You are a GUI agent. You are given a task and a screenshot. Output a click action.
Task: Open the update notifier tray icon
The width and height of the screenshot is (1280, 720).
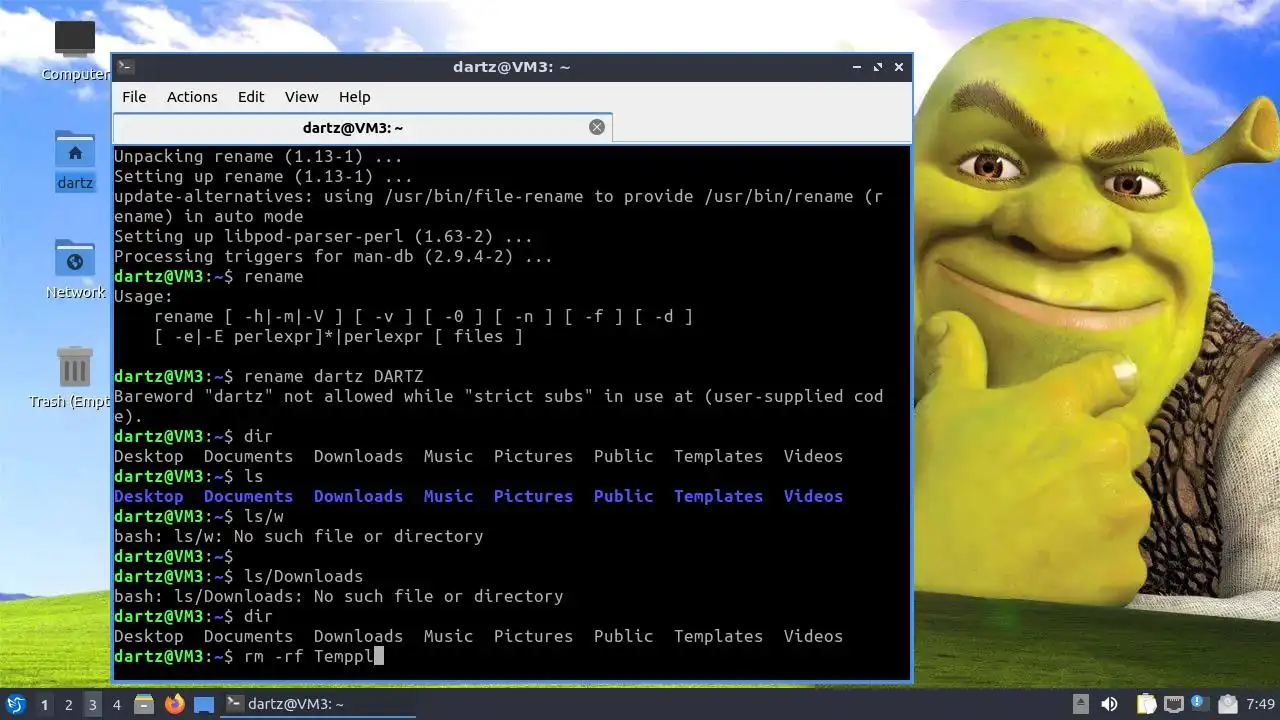coord(1200,703)
